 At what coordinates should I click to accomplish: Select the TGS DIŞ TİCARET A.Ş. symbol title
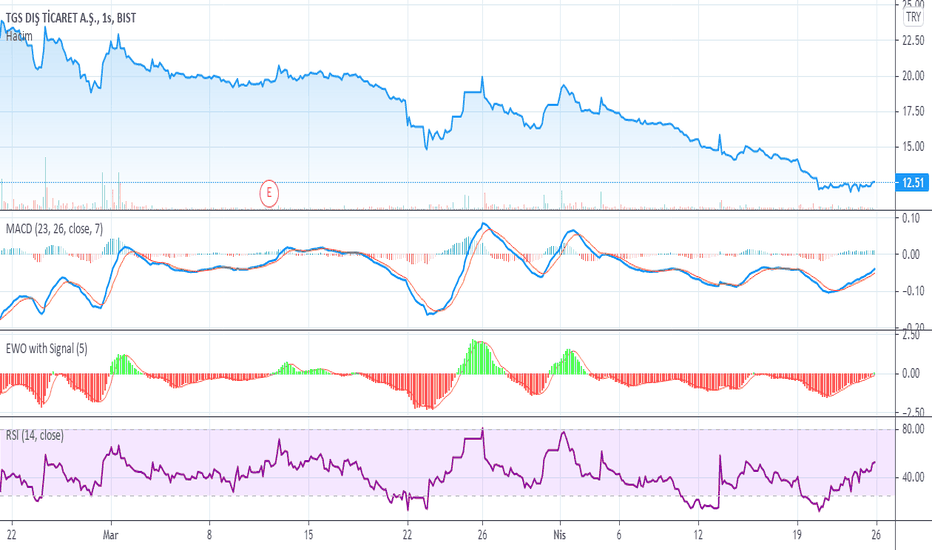(71, 18)
